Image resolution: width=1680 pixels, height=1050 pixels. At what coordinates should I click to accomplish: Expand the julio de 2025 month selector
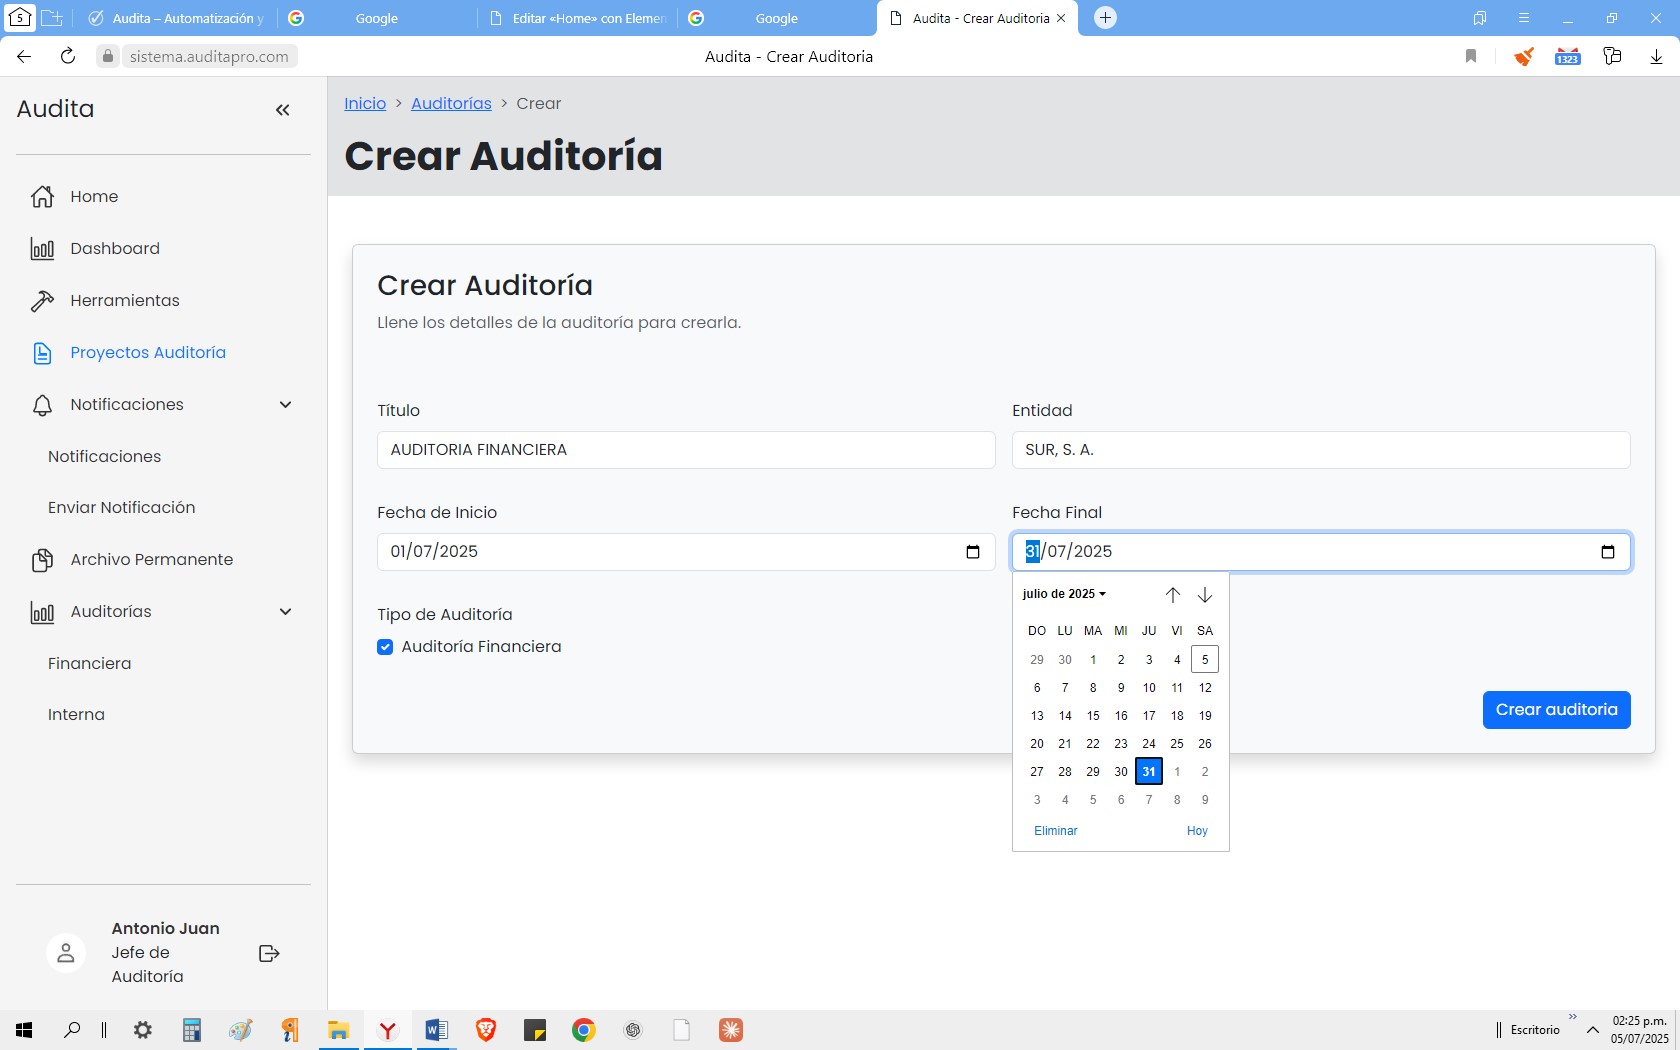pyautogui.click(x=1064, y=594)
